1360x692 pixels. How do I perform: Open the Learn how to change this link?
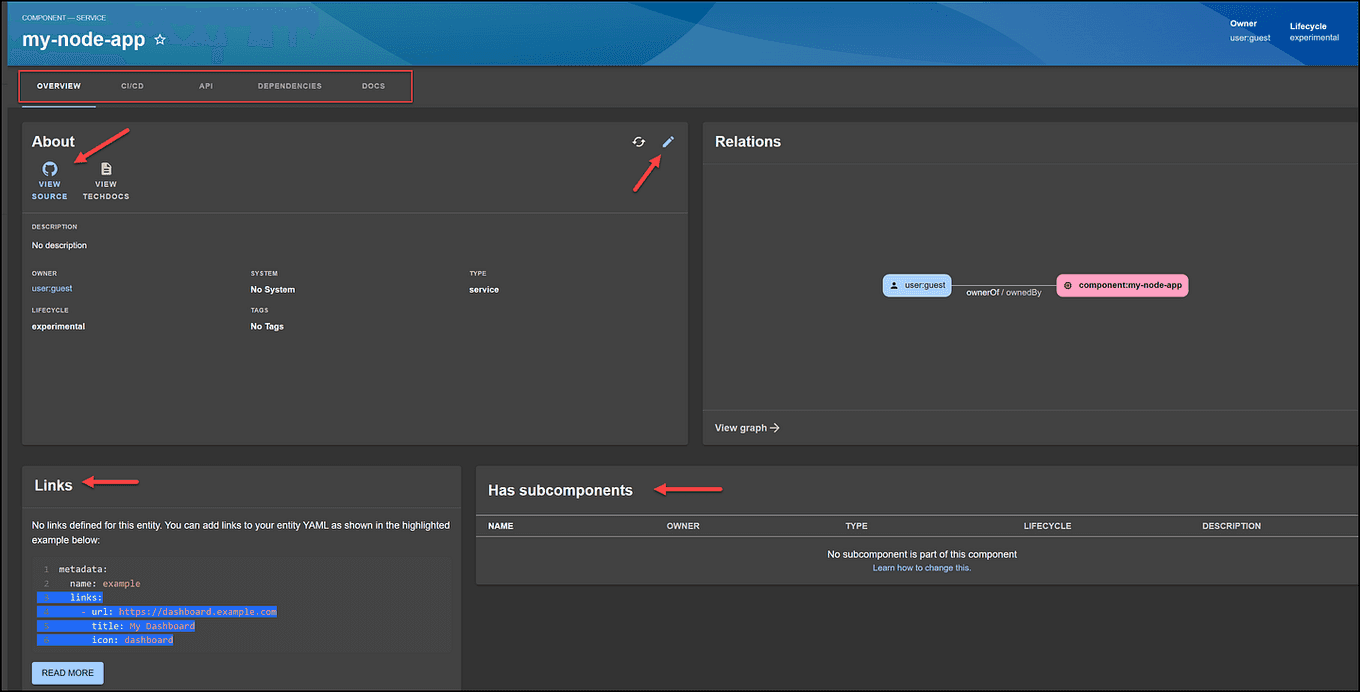[x=921, y=567]
